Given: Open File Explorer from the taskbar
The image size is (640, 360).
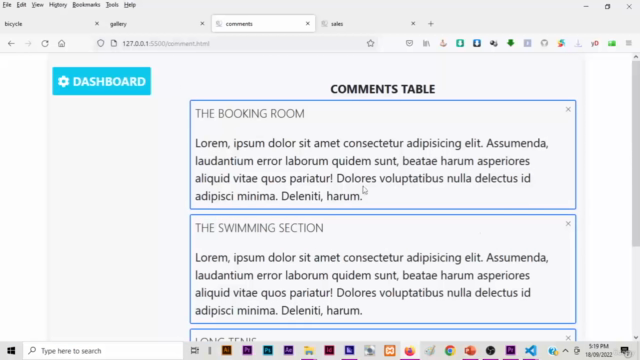Looking at the screenshot, I should coord(309,350).
